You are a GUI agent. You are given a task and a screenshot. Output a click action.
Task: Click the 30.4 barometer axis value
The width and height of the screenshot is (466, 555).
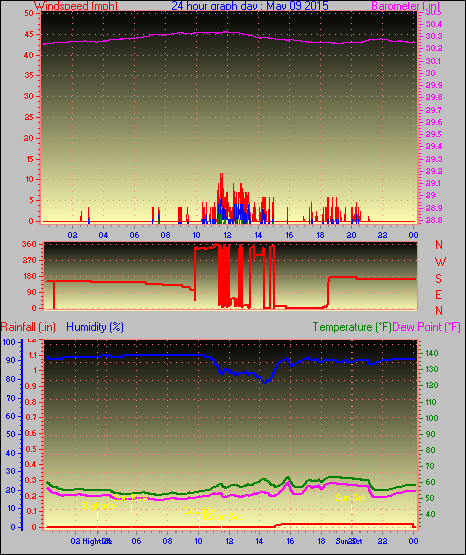(x=433, y=24)
